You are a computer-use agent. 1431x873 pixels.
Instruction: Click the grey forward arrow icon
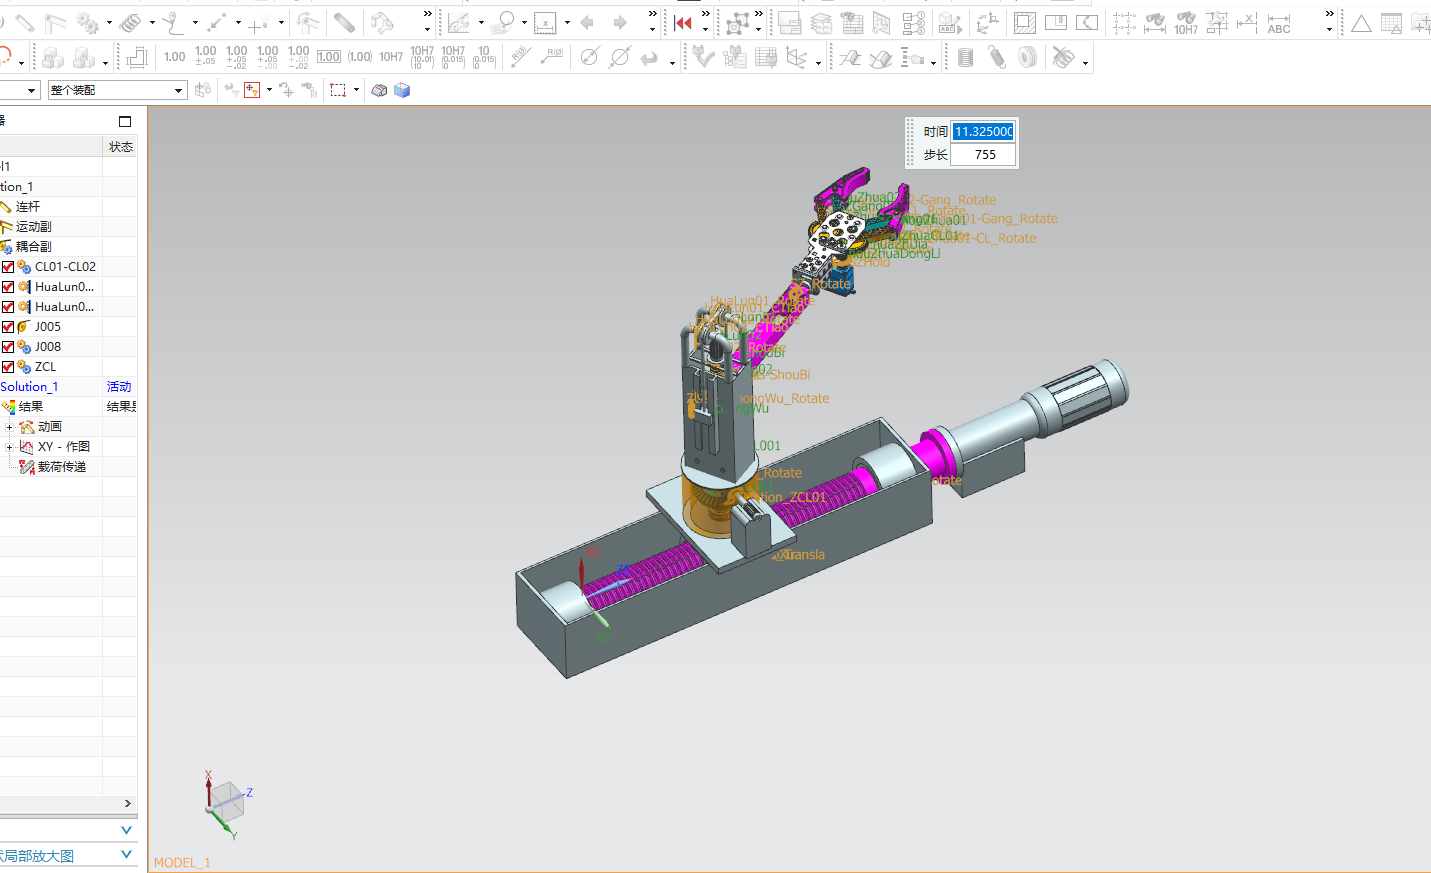tap(620, 22)
